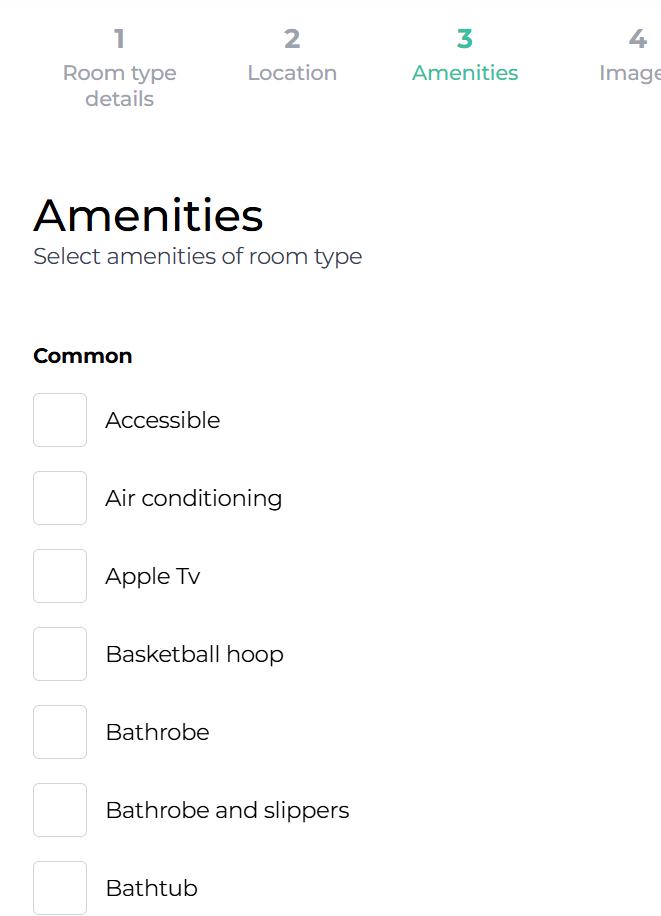
Task: Click the "Bathtub" label text
Action: point(152,888)
